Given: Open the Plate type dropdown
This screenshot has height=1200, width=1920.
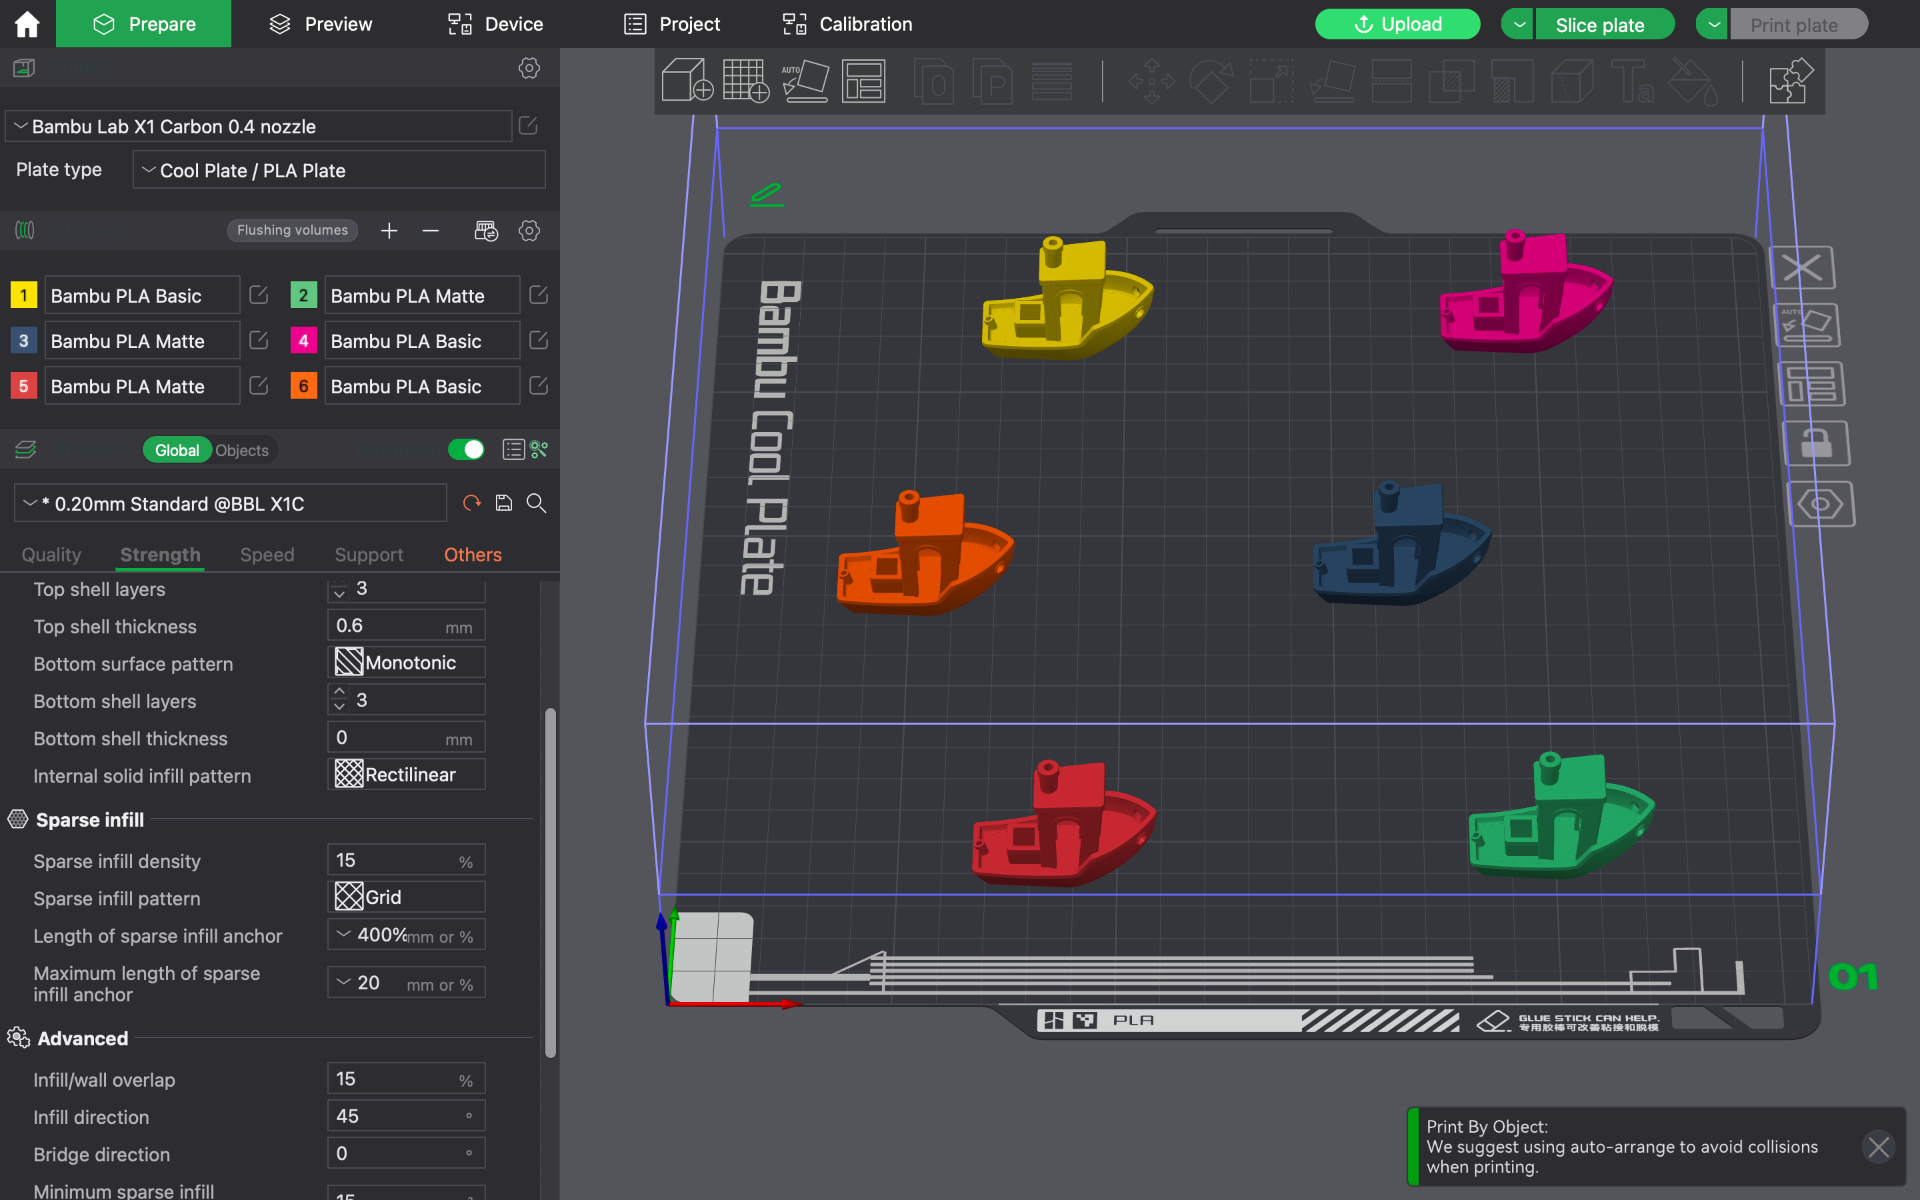Looking at the screenshot, I should (339, 170).
